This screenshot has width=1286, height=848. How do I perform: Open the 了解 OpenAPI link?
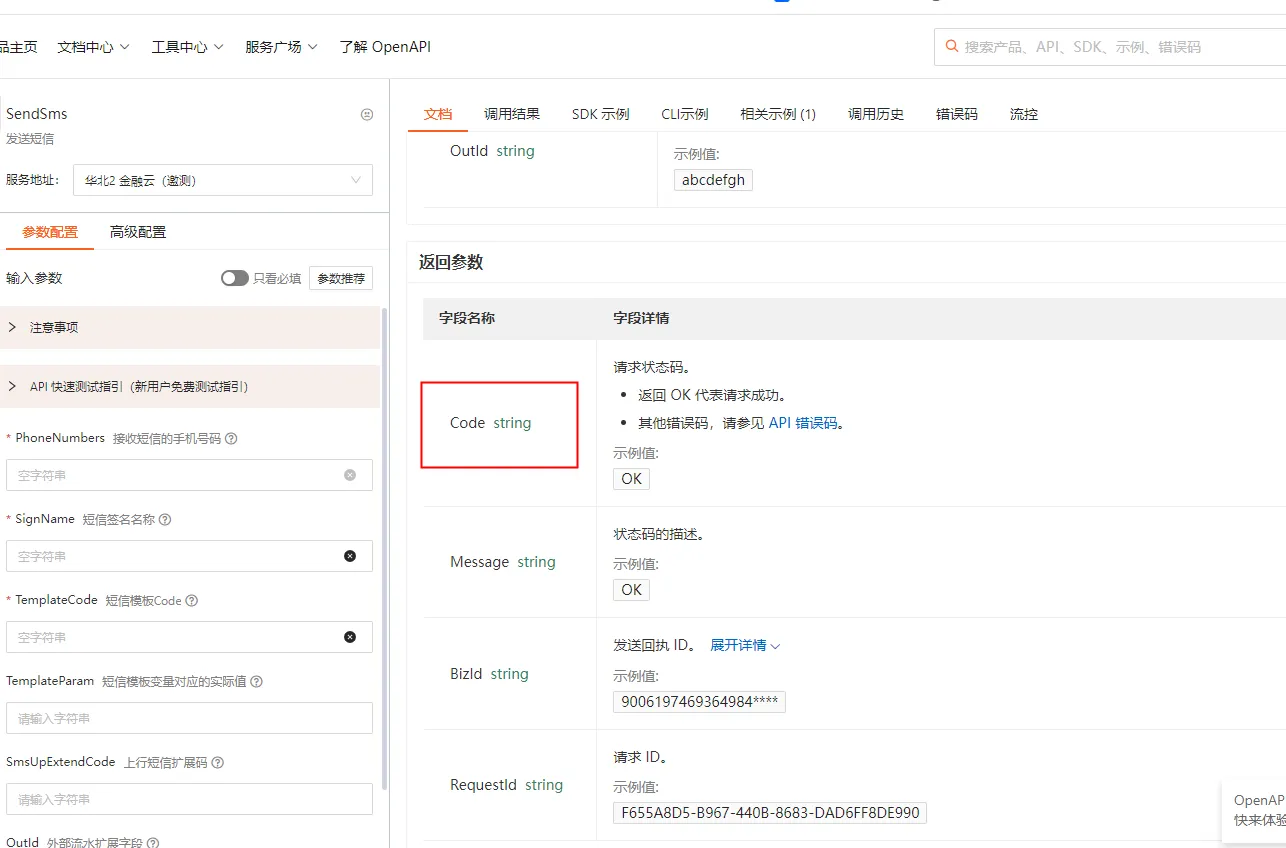[385, 47]
